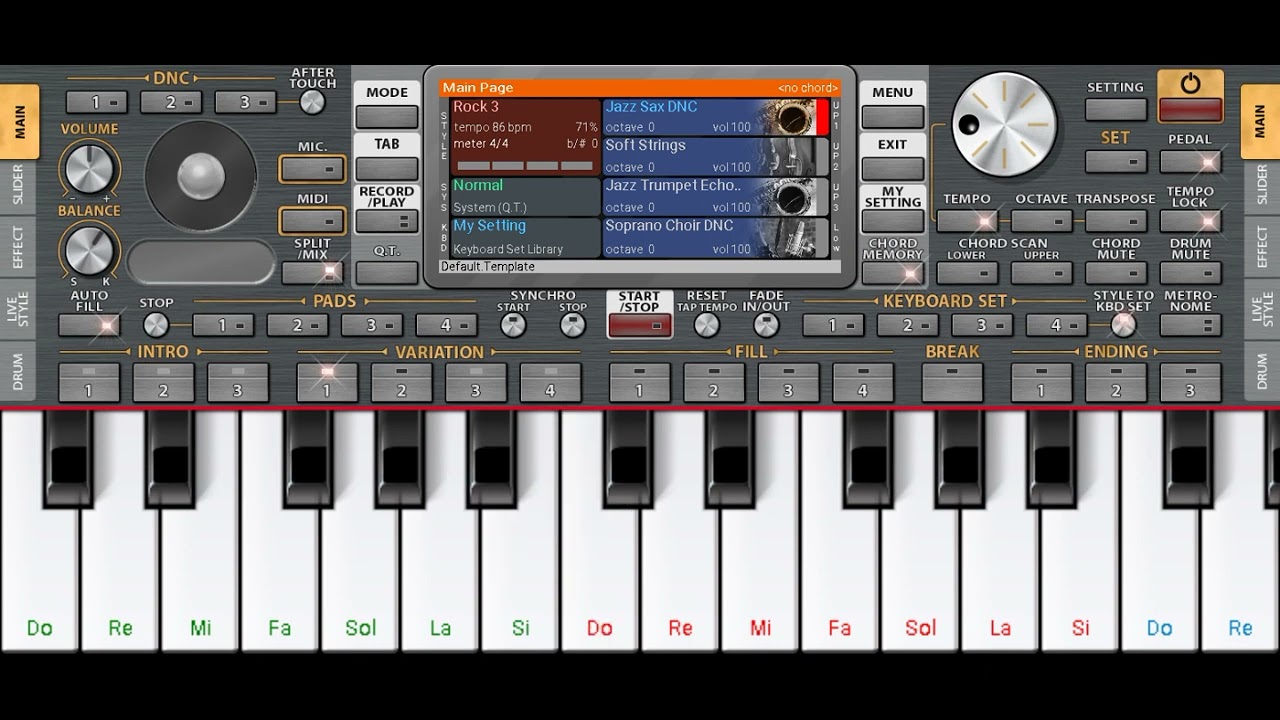Click Chord Scan Upper button
Viewport: 1280px width, 720px height.
tap(1042, 272)
